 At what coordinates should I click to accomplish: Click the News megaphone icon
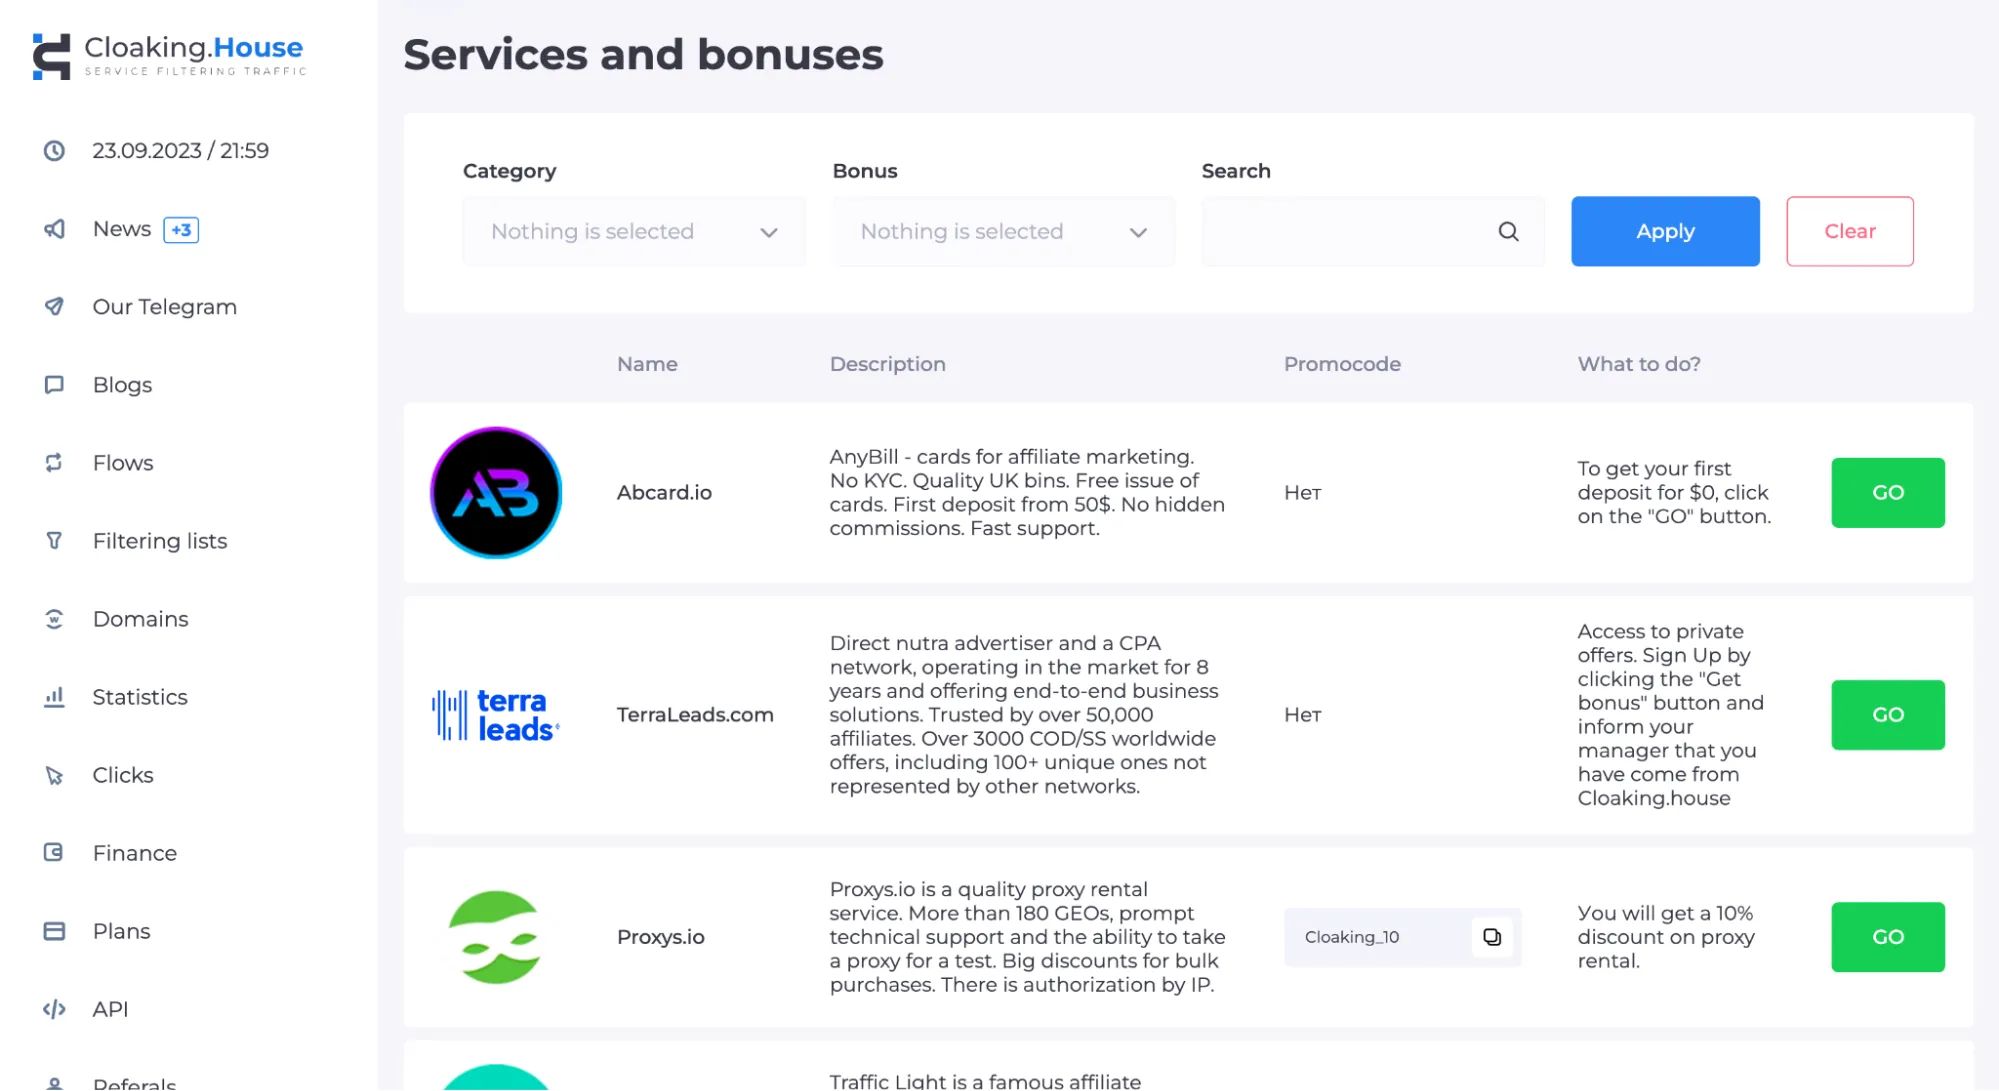54,229
